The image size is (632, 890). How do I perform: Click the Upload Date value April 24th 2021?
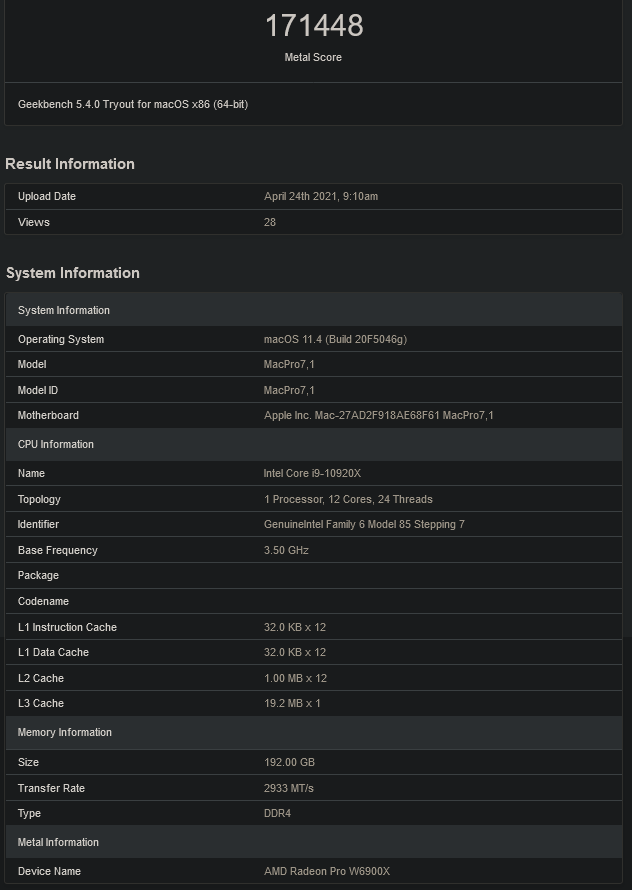(x=321, y=197)
